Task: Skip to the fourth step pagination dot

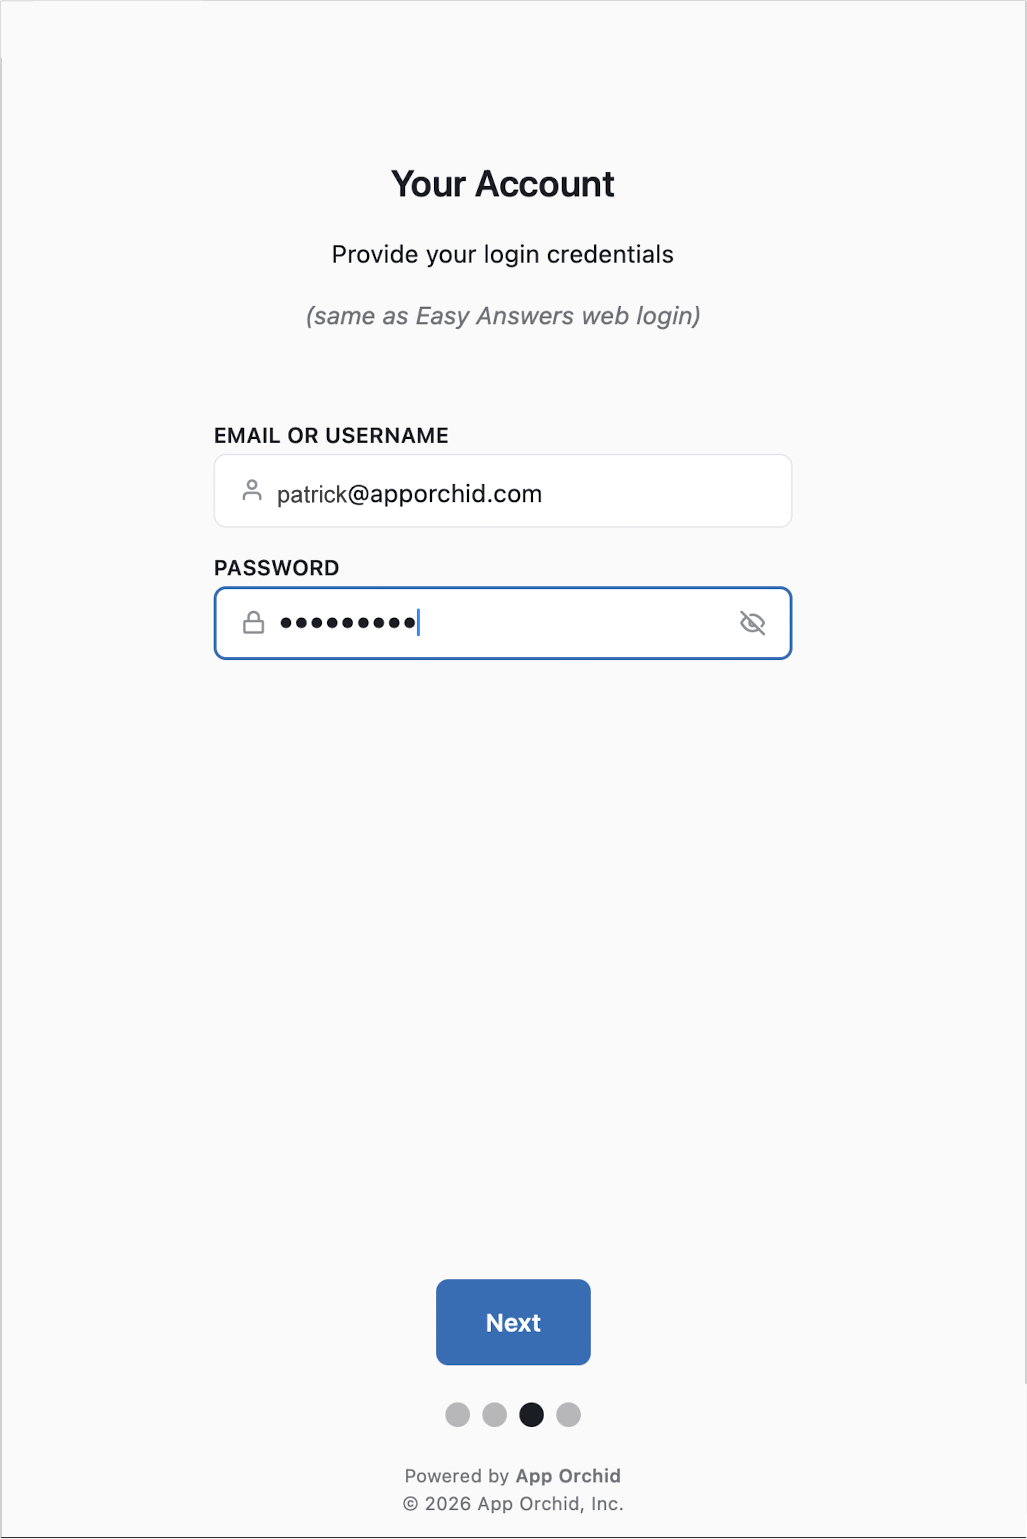Action: click(x=569, y=1414)
